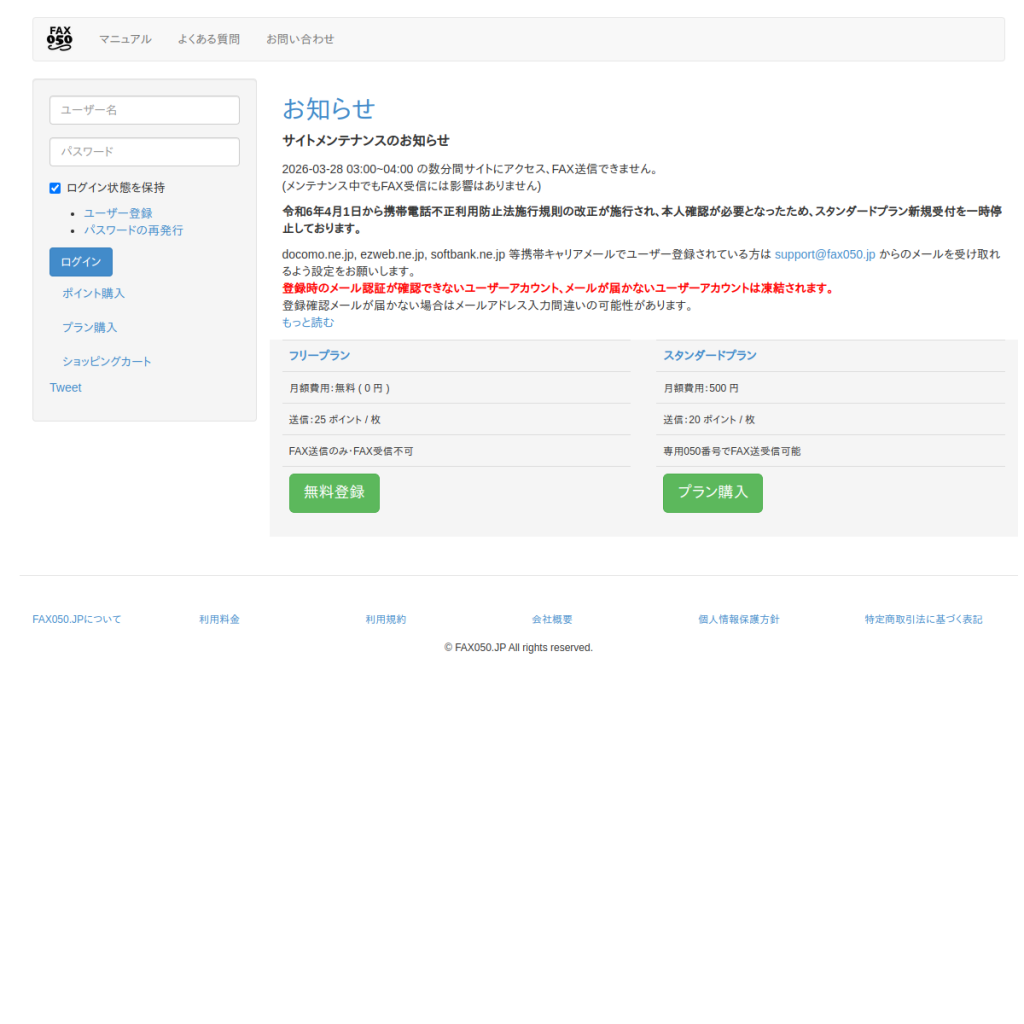Open the ショッピングカート sidebar link
This screenshot has height=1024, width=1024.
coord(106,361)
